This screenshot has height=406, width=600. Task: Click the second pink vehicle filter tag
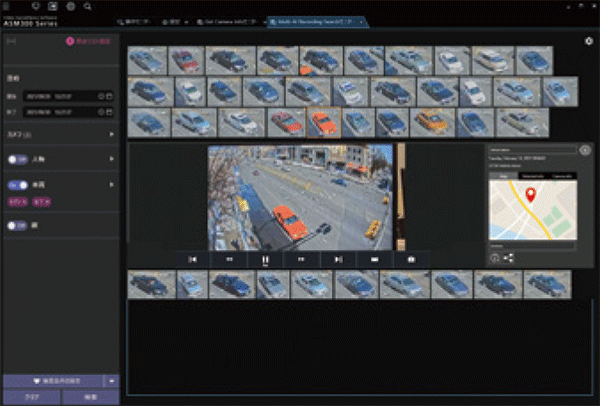pos(41,202)
